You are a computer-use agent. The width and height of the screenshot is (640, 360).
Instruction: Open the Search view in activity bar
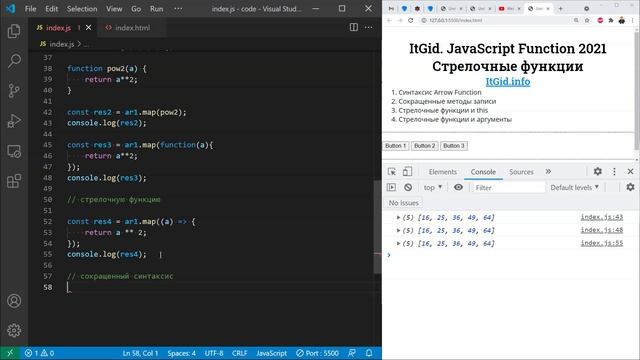tap(14, 61)
